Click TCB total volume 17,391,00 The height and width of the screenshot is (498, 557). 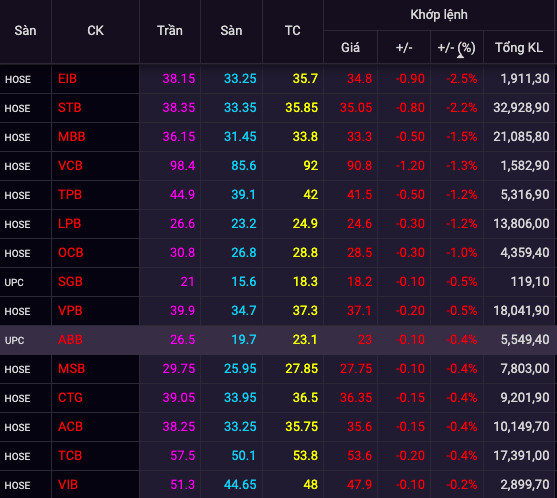pos(521,456)
